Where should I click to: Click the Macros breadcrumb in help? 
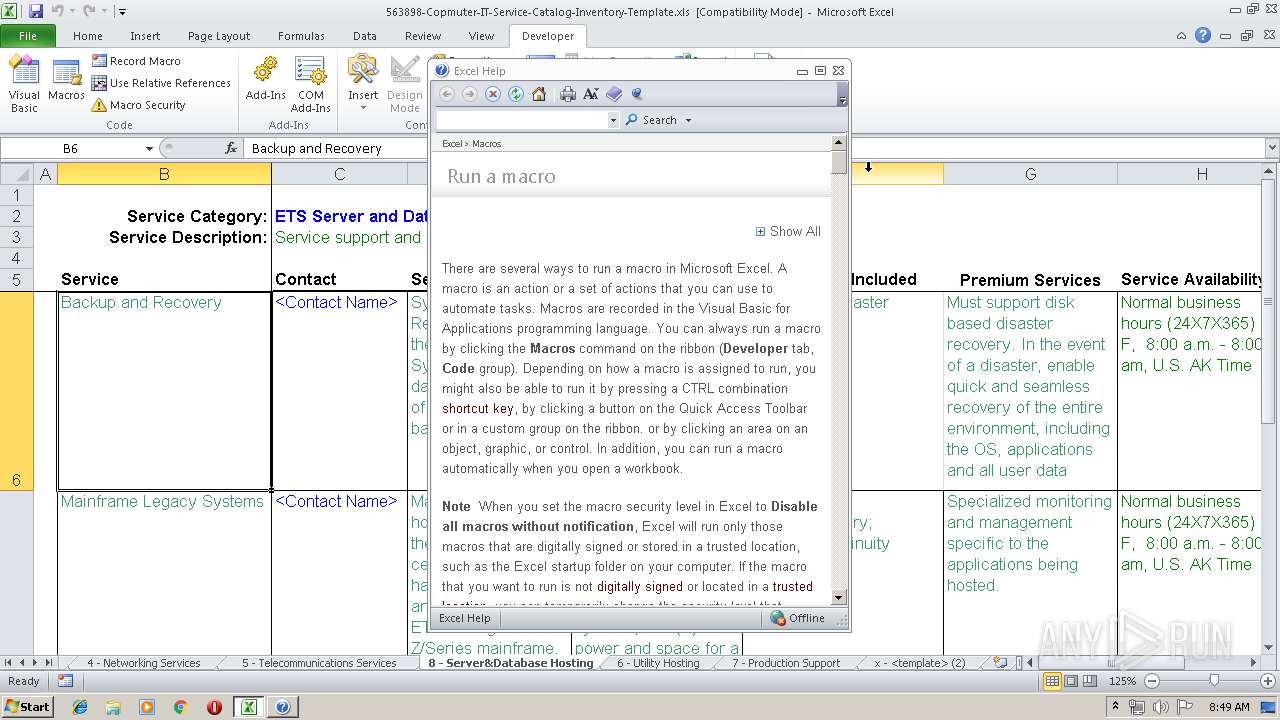click(486, 144)
